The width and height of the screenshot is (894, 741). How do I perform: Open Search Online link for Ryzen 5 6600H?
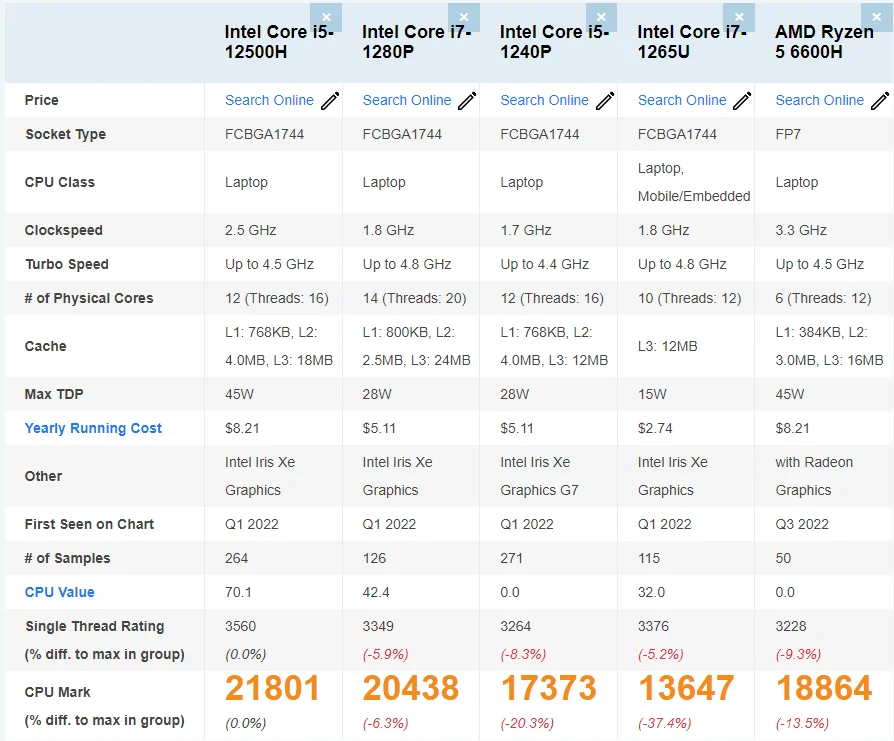819,100
